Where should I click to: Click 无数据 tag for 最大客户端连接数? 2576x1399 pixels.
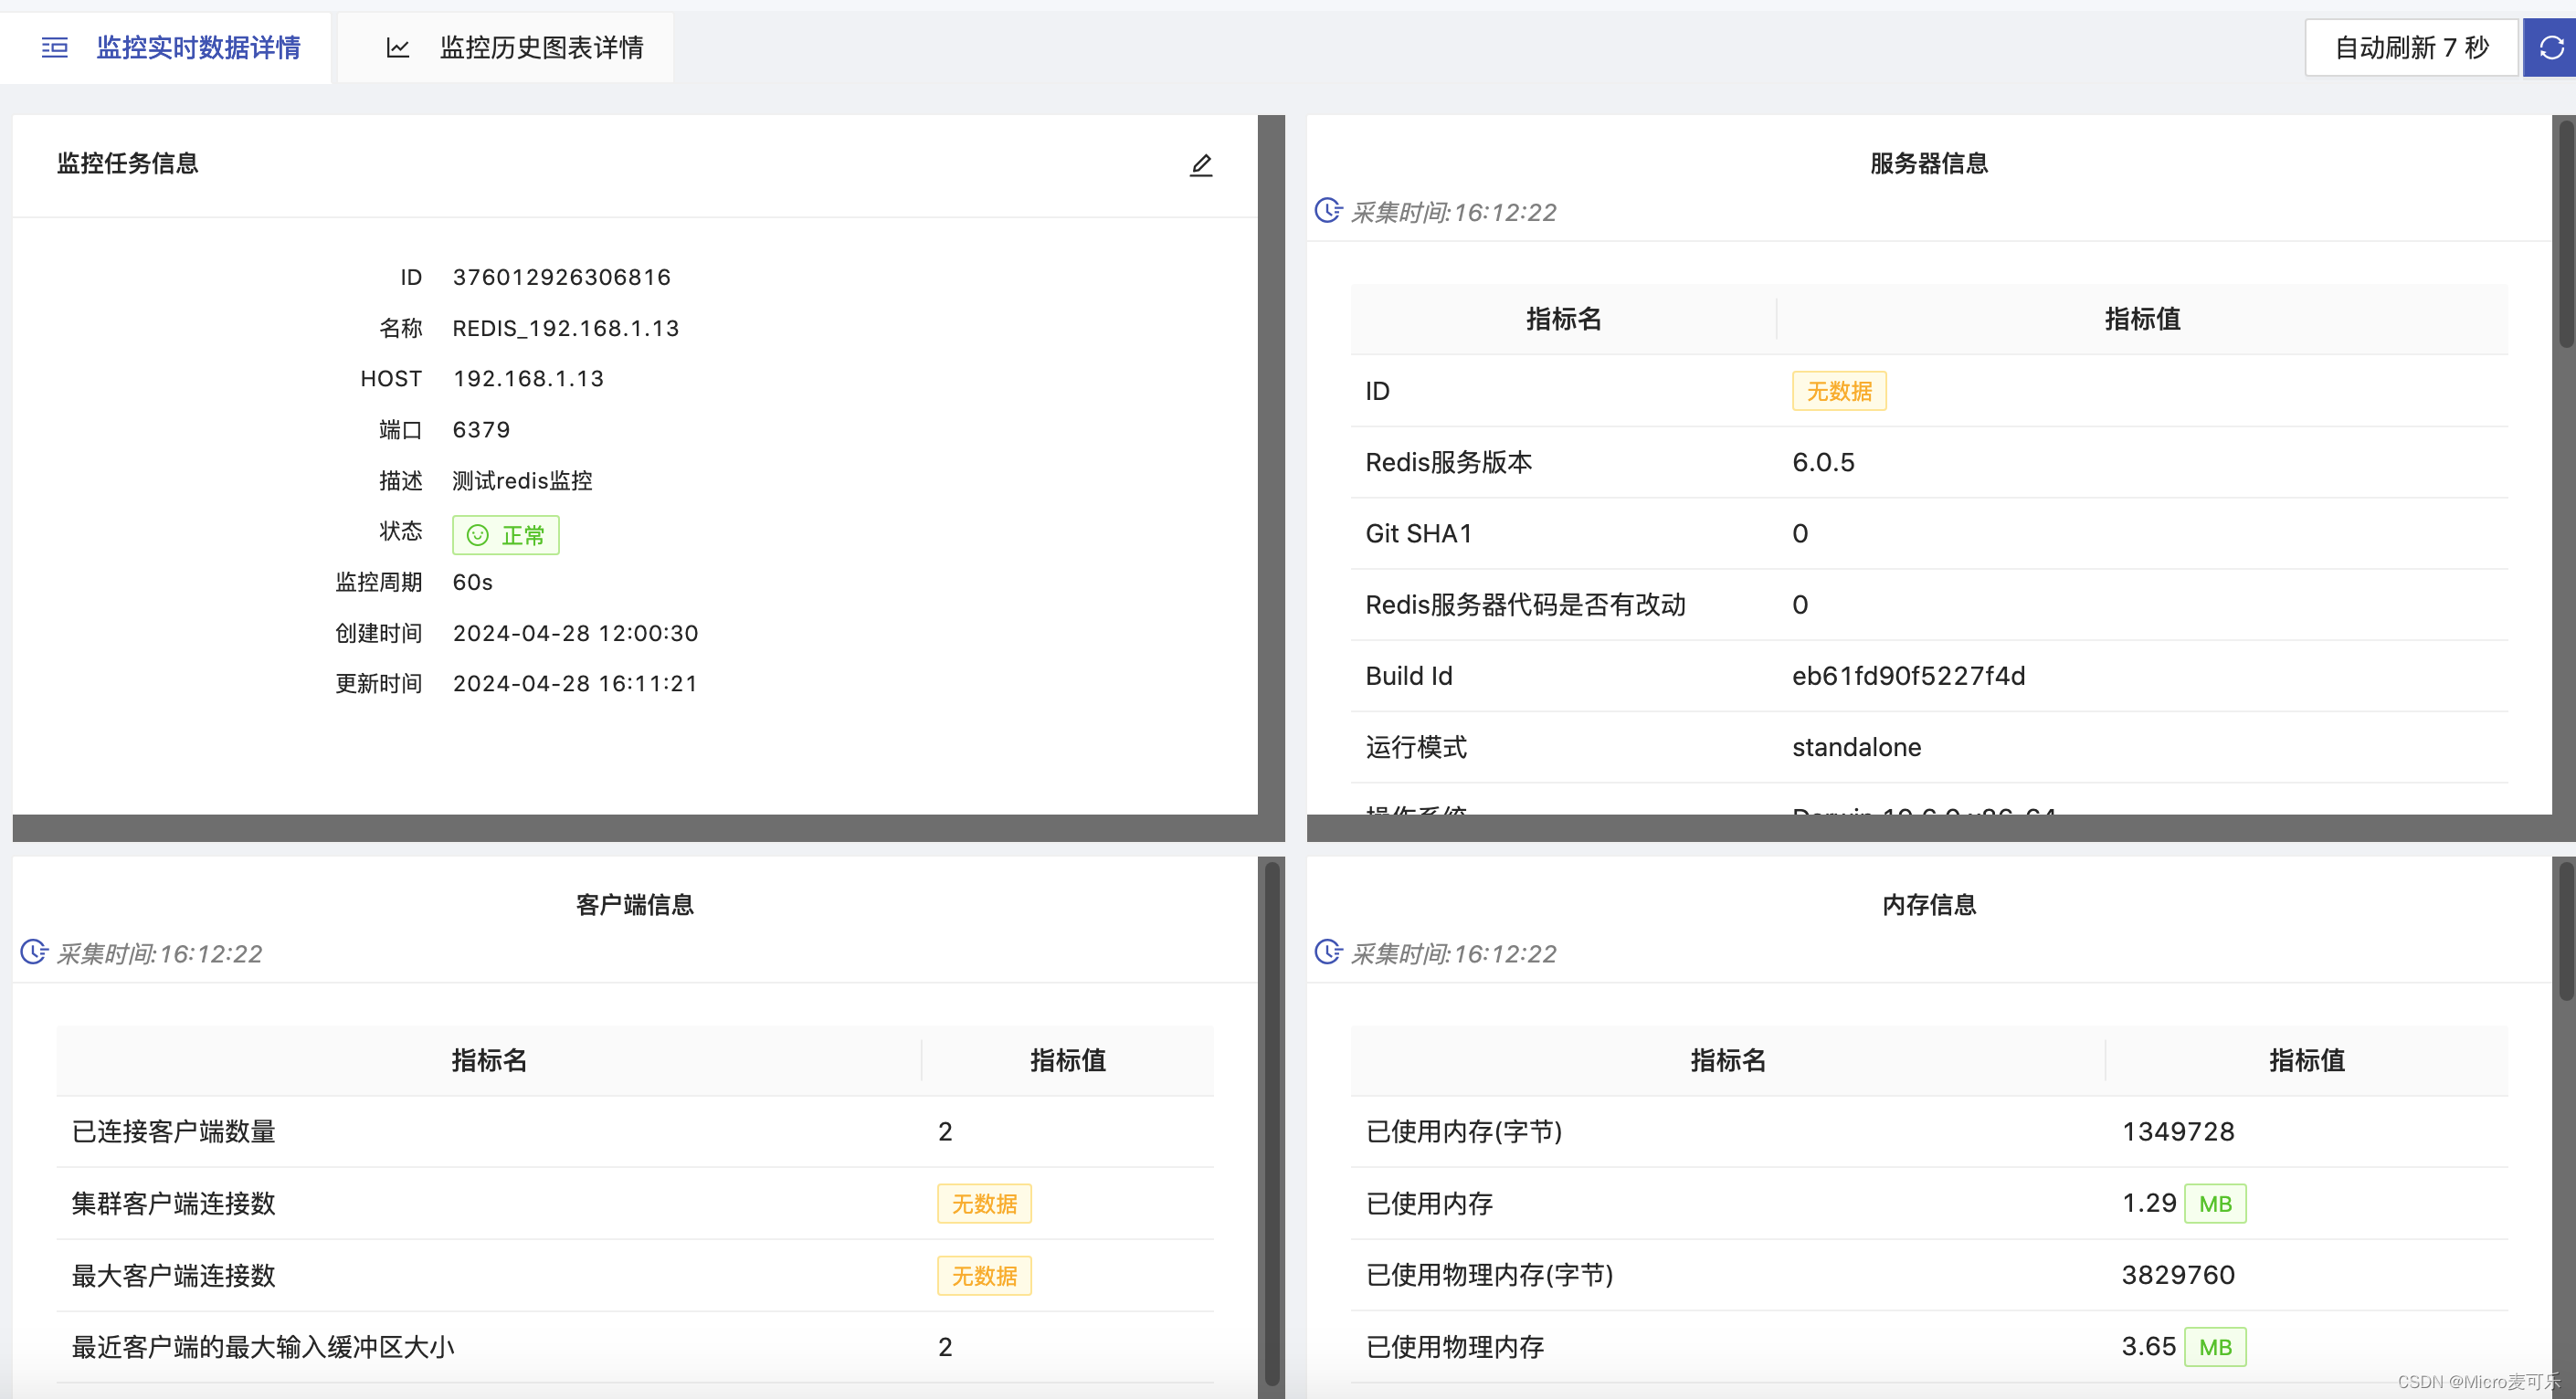(x=984, y=1276)
